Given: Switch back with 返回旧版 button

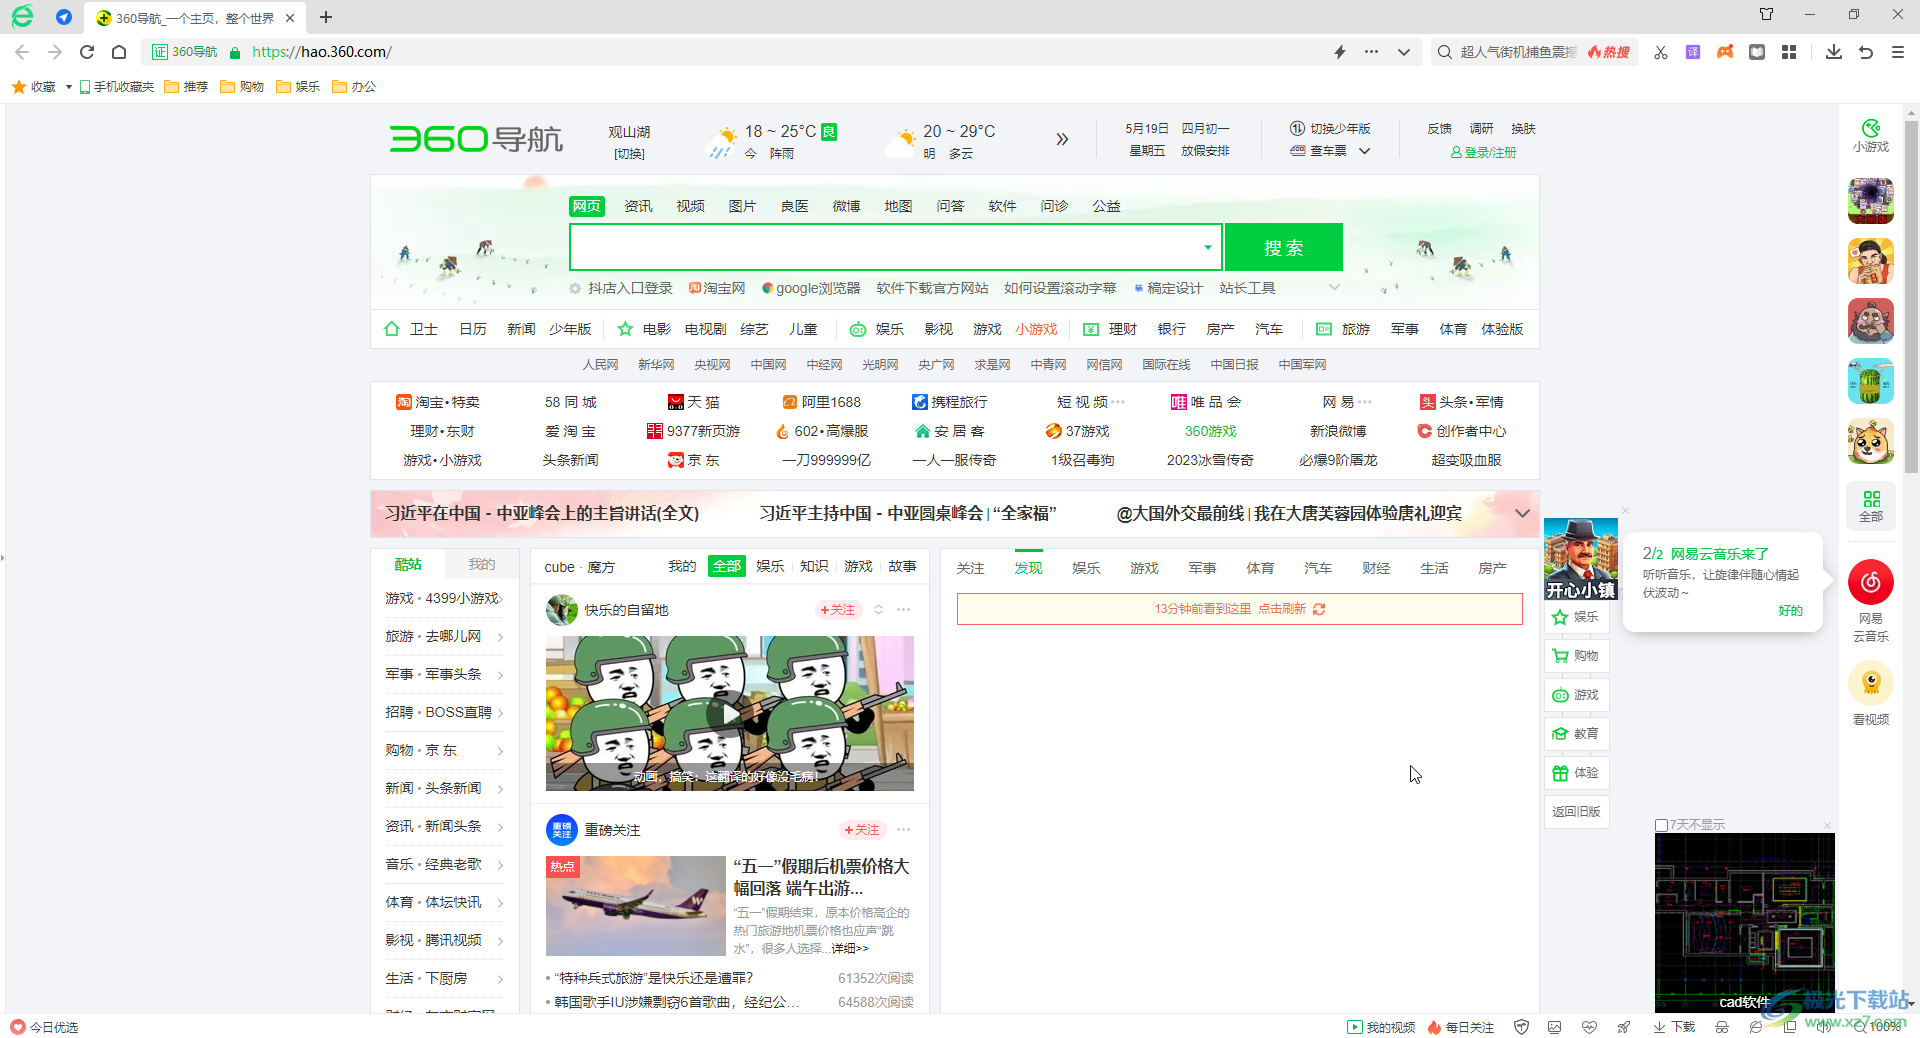Looking at the screenshot, I should coord(1576,812).
